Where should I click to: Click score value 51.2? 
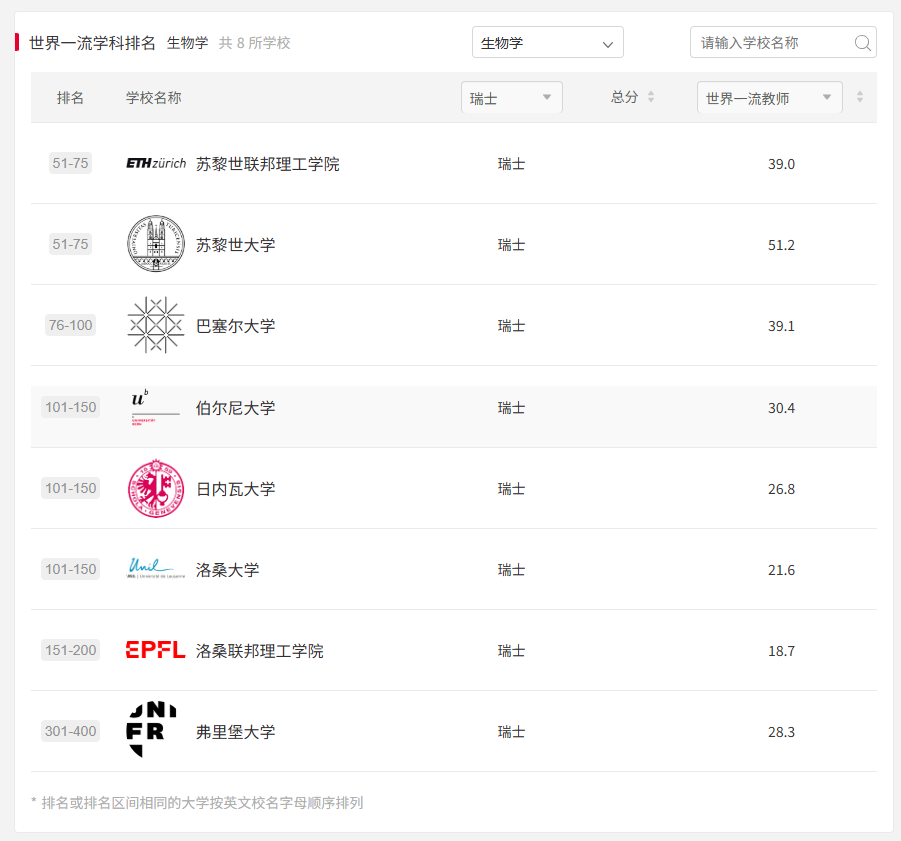click(x=781, y=245)
